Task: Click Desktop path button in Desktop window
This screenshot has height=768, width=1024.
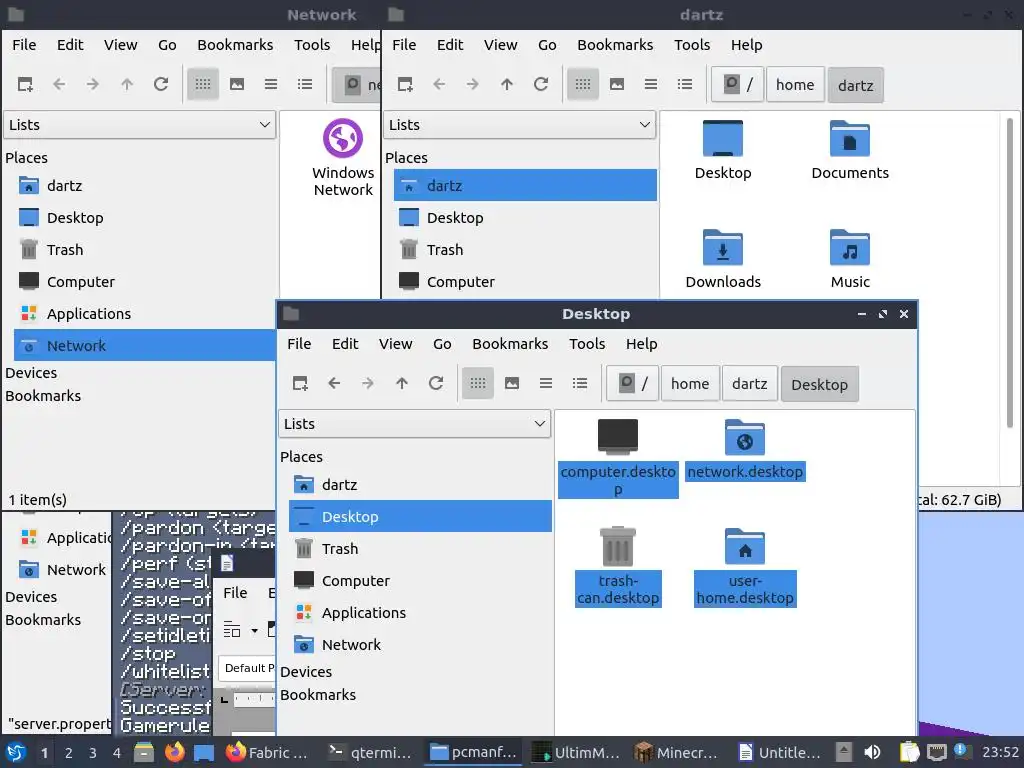Action: pyautogui.click(x=820, y=384)
